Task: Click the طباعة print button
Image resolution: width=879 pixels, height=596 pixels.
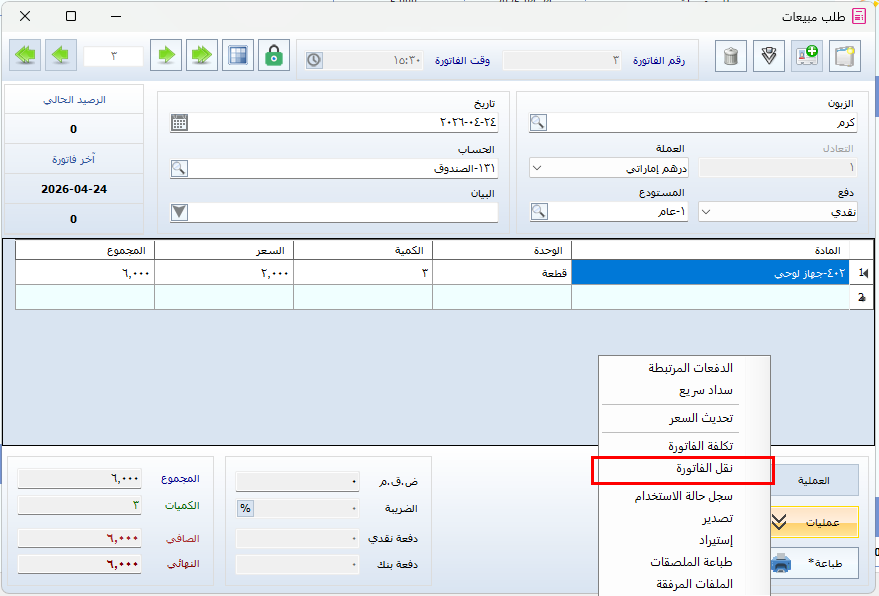Action: (816, 563)
